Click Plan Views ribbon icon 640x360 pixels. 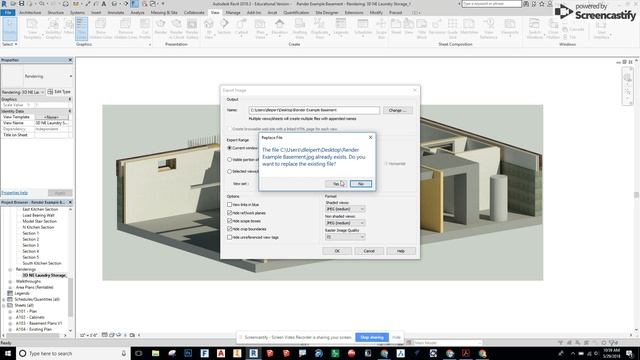(x=260, y=29)
